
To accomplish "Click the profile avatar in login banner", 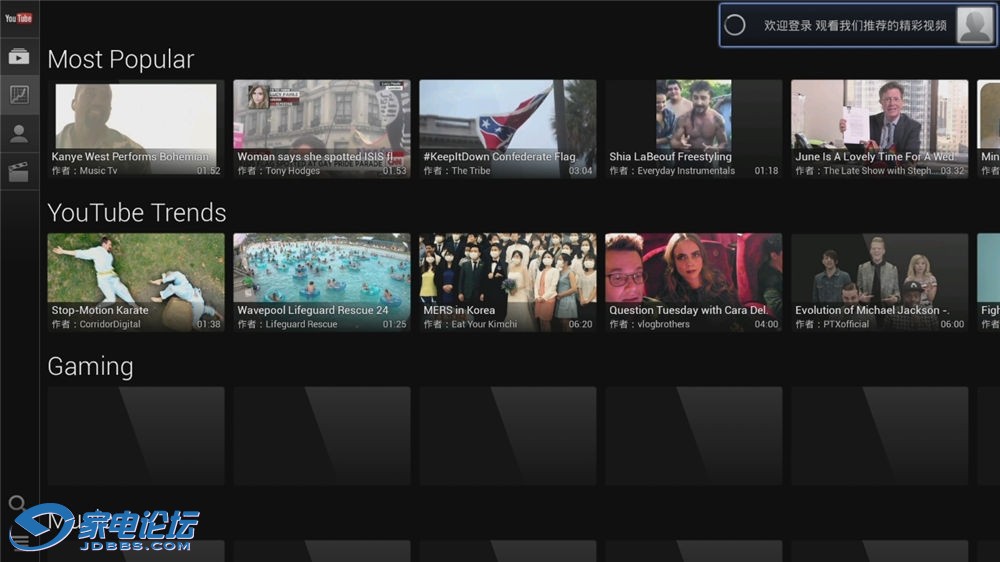I will (x=974, y=25).
